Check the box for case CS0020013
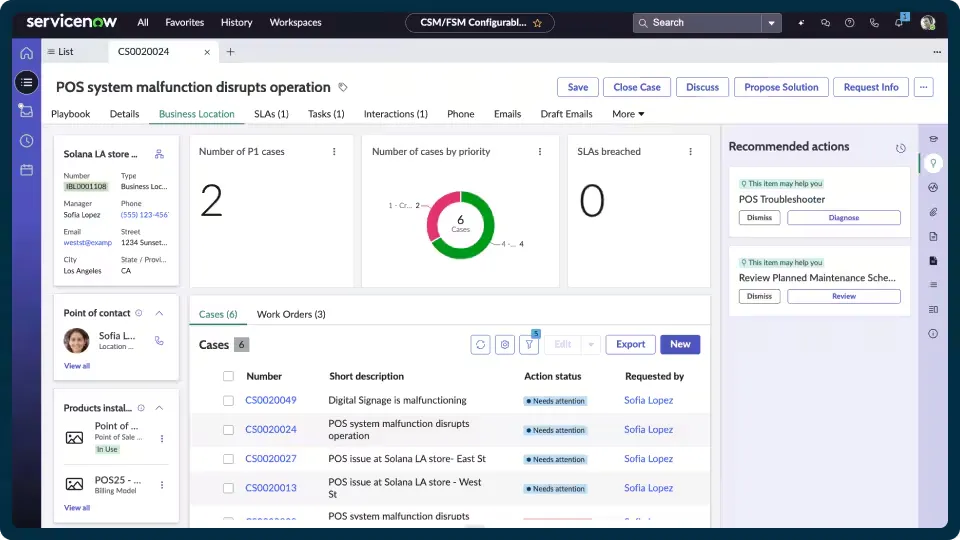 tap(228, 488)
